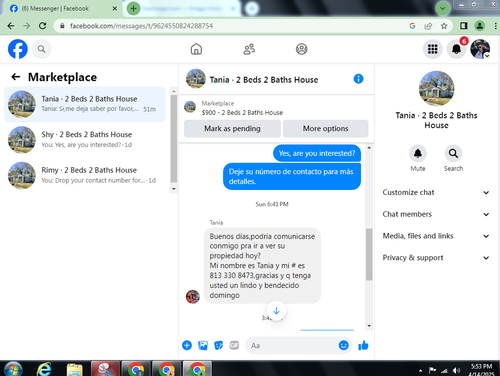The image size is (500, 376).
Task: Click the 'Yes, are you interested?' message bubble
Action: coord(317,153)
